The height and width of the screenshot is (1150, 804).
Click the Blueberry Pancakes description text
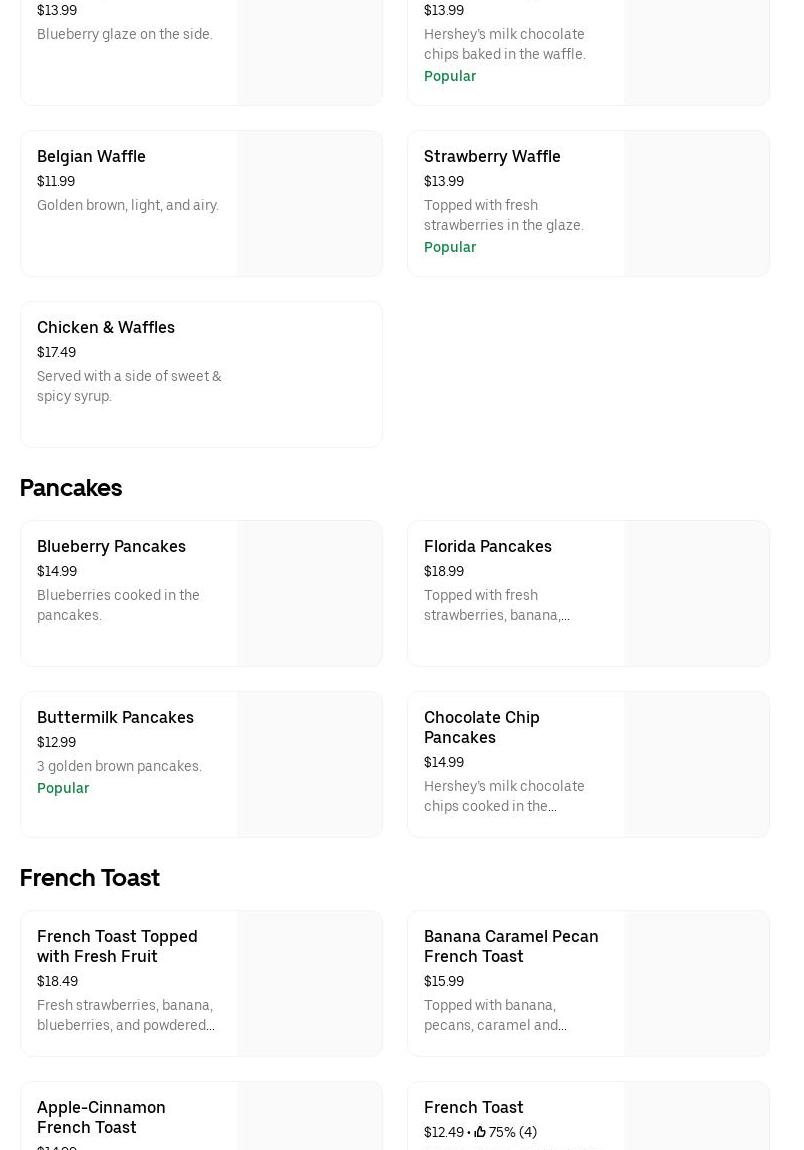pos(118,605)
